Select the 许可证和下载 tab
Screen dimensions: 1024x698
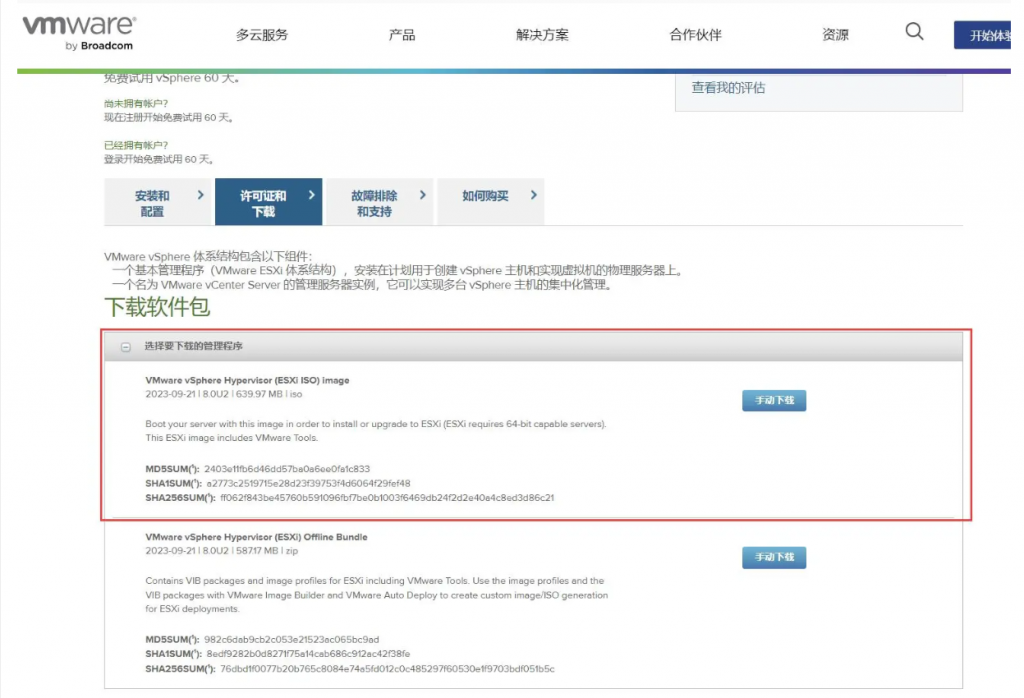tap(263, 203)
